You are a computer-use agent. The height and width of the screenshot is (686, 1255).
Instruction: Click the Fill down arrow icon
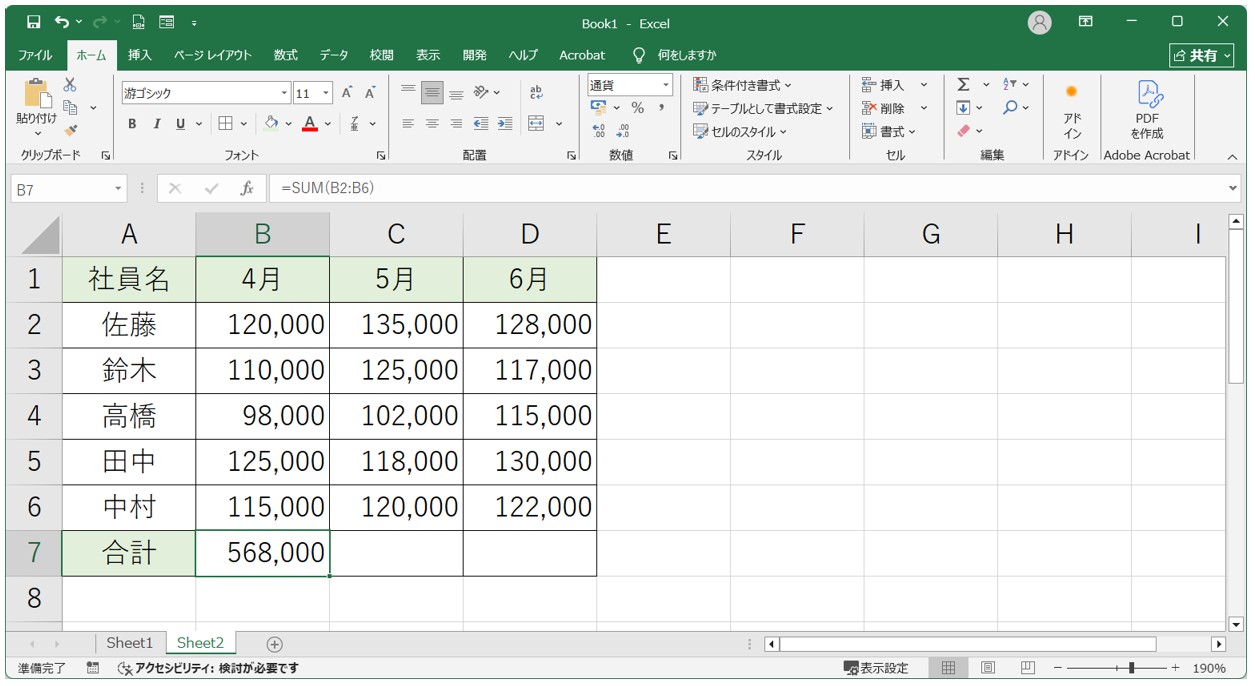tap(963, 108)
